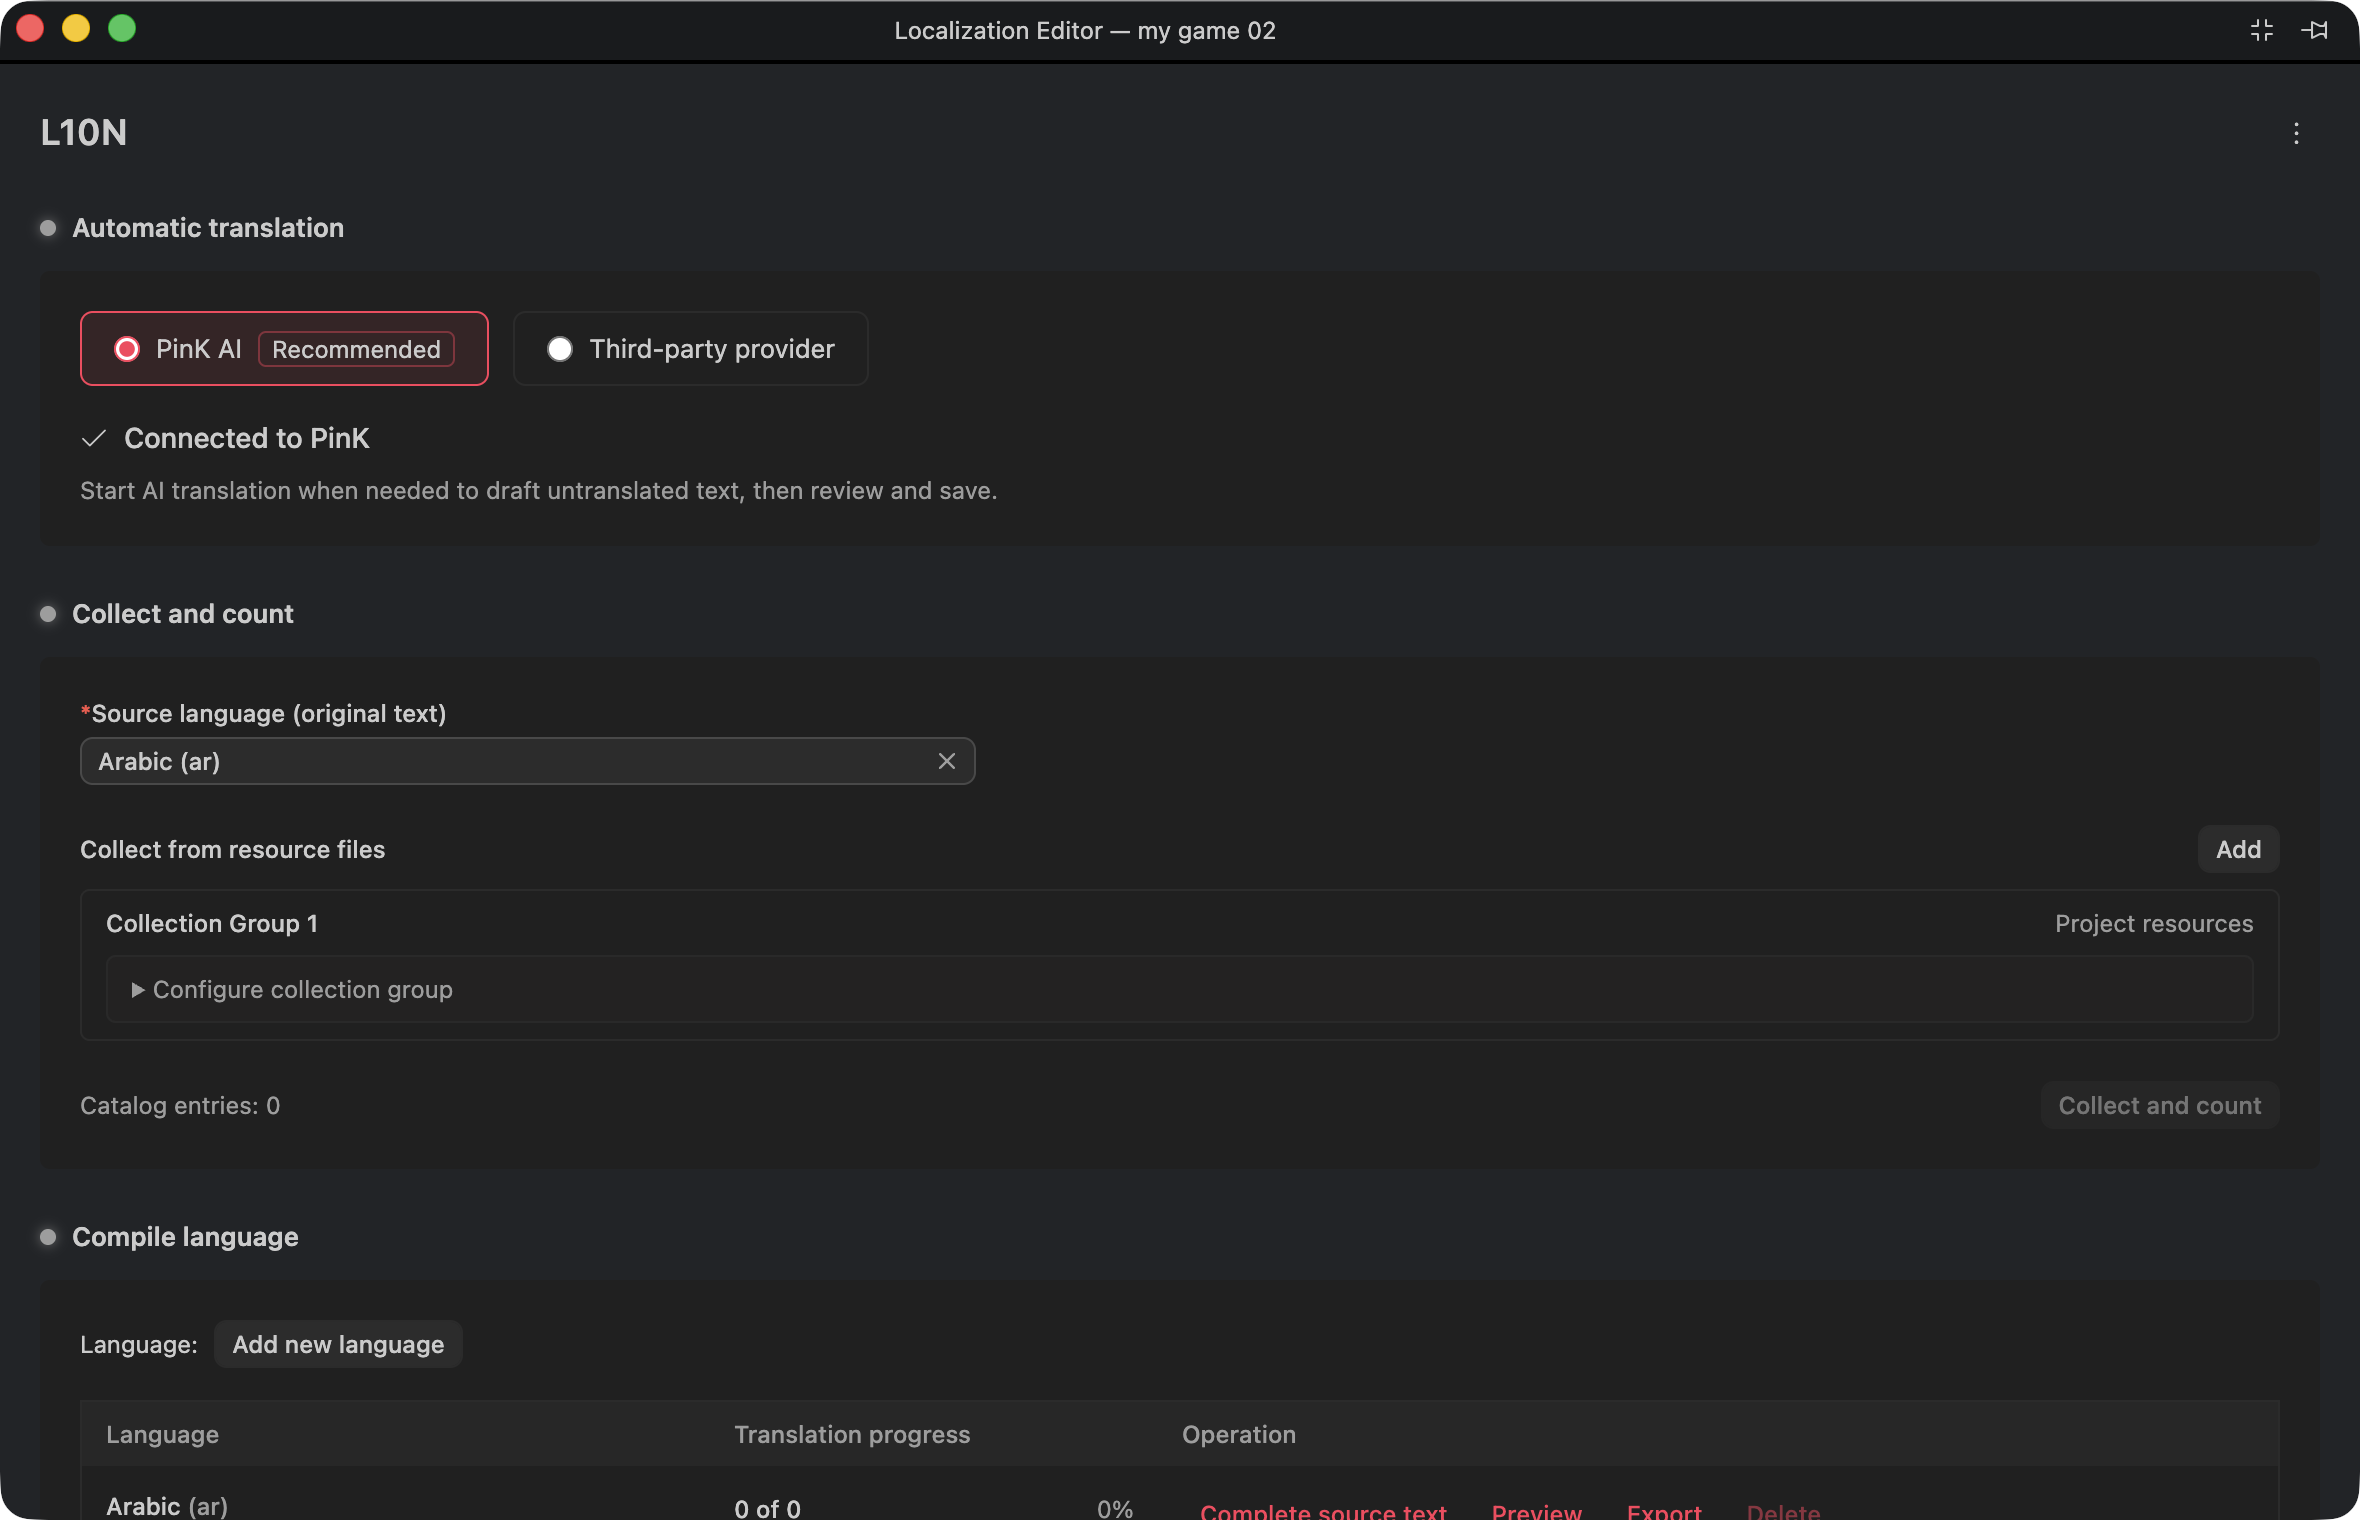
Task: Open the L10N three-dot options menu
Action: (2296, 133)
